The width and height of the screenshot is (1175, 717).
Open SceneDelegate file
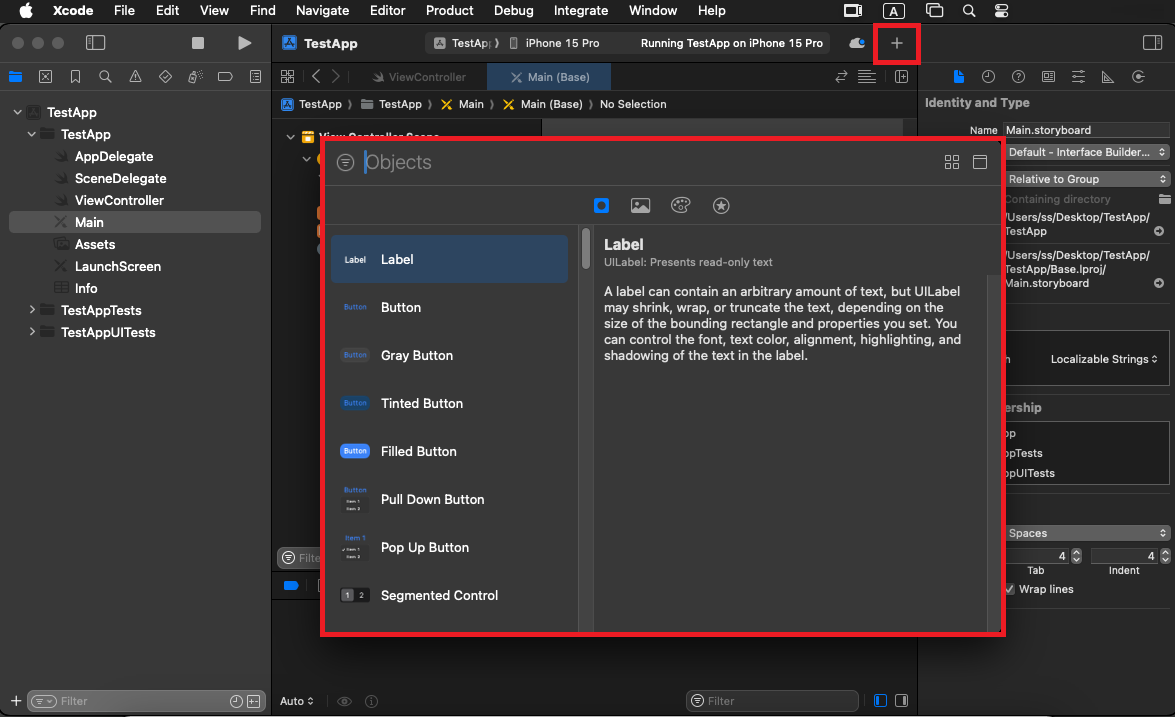click(120, 178)
